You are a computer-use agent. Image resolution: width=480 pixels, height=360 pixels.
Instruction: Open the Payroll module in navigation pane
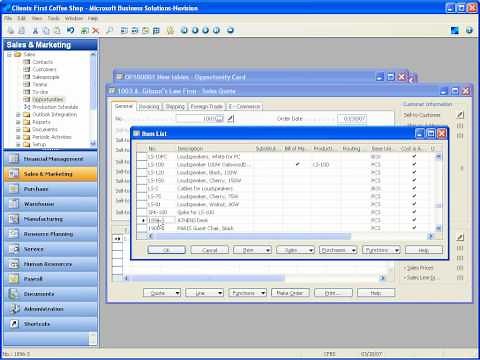coord(50,279)
